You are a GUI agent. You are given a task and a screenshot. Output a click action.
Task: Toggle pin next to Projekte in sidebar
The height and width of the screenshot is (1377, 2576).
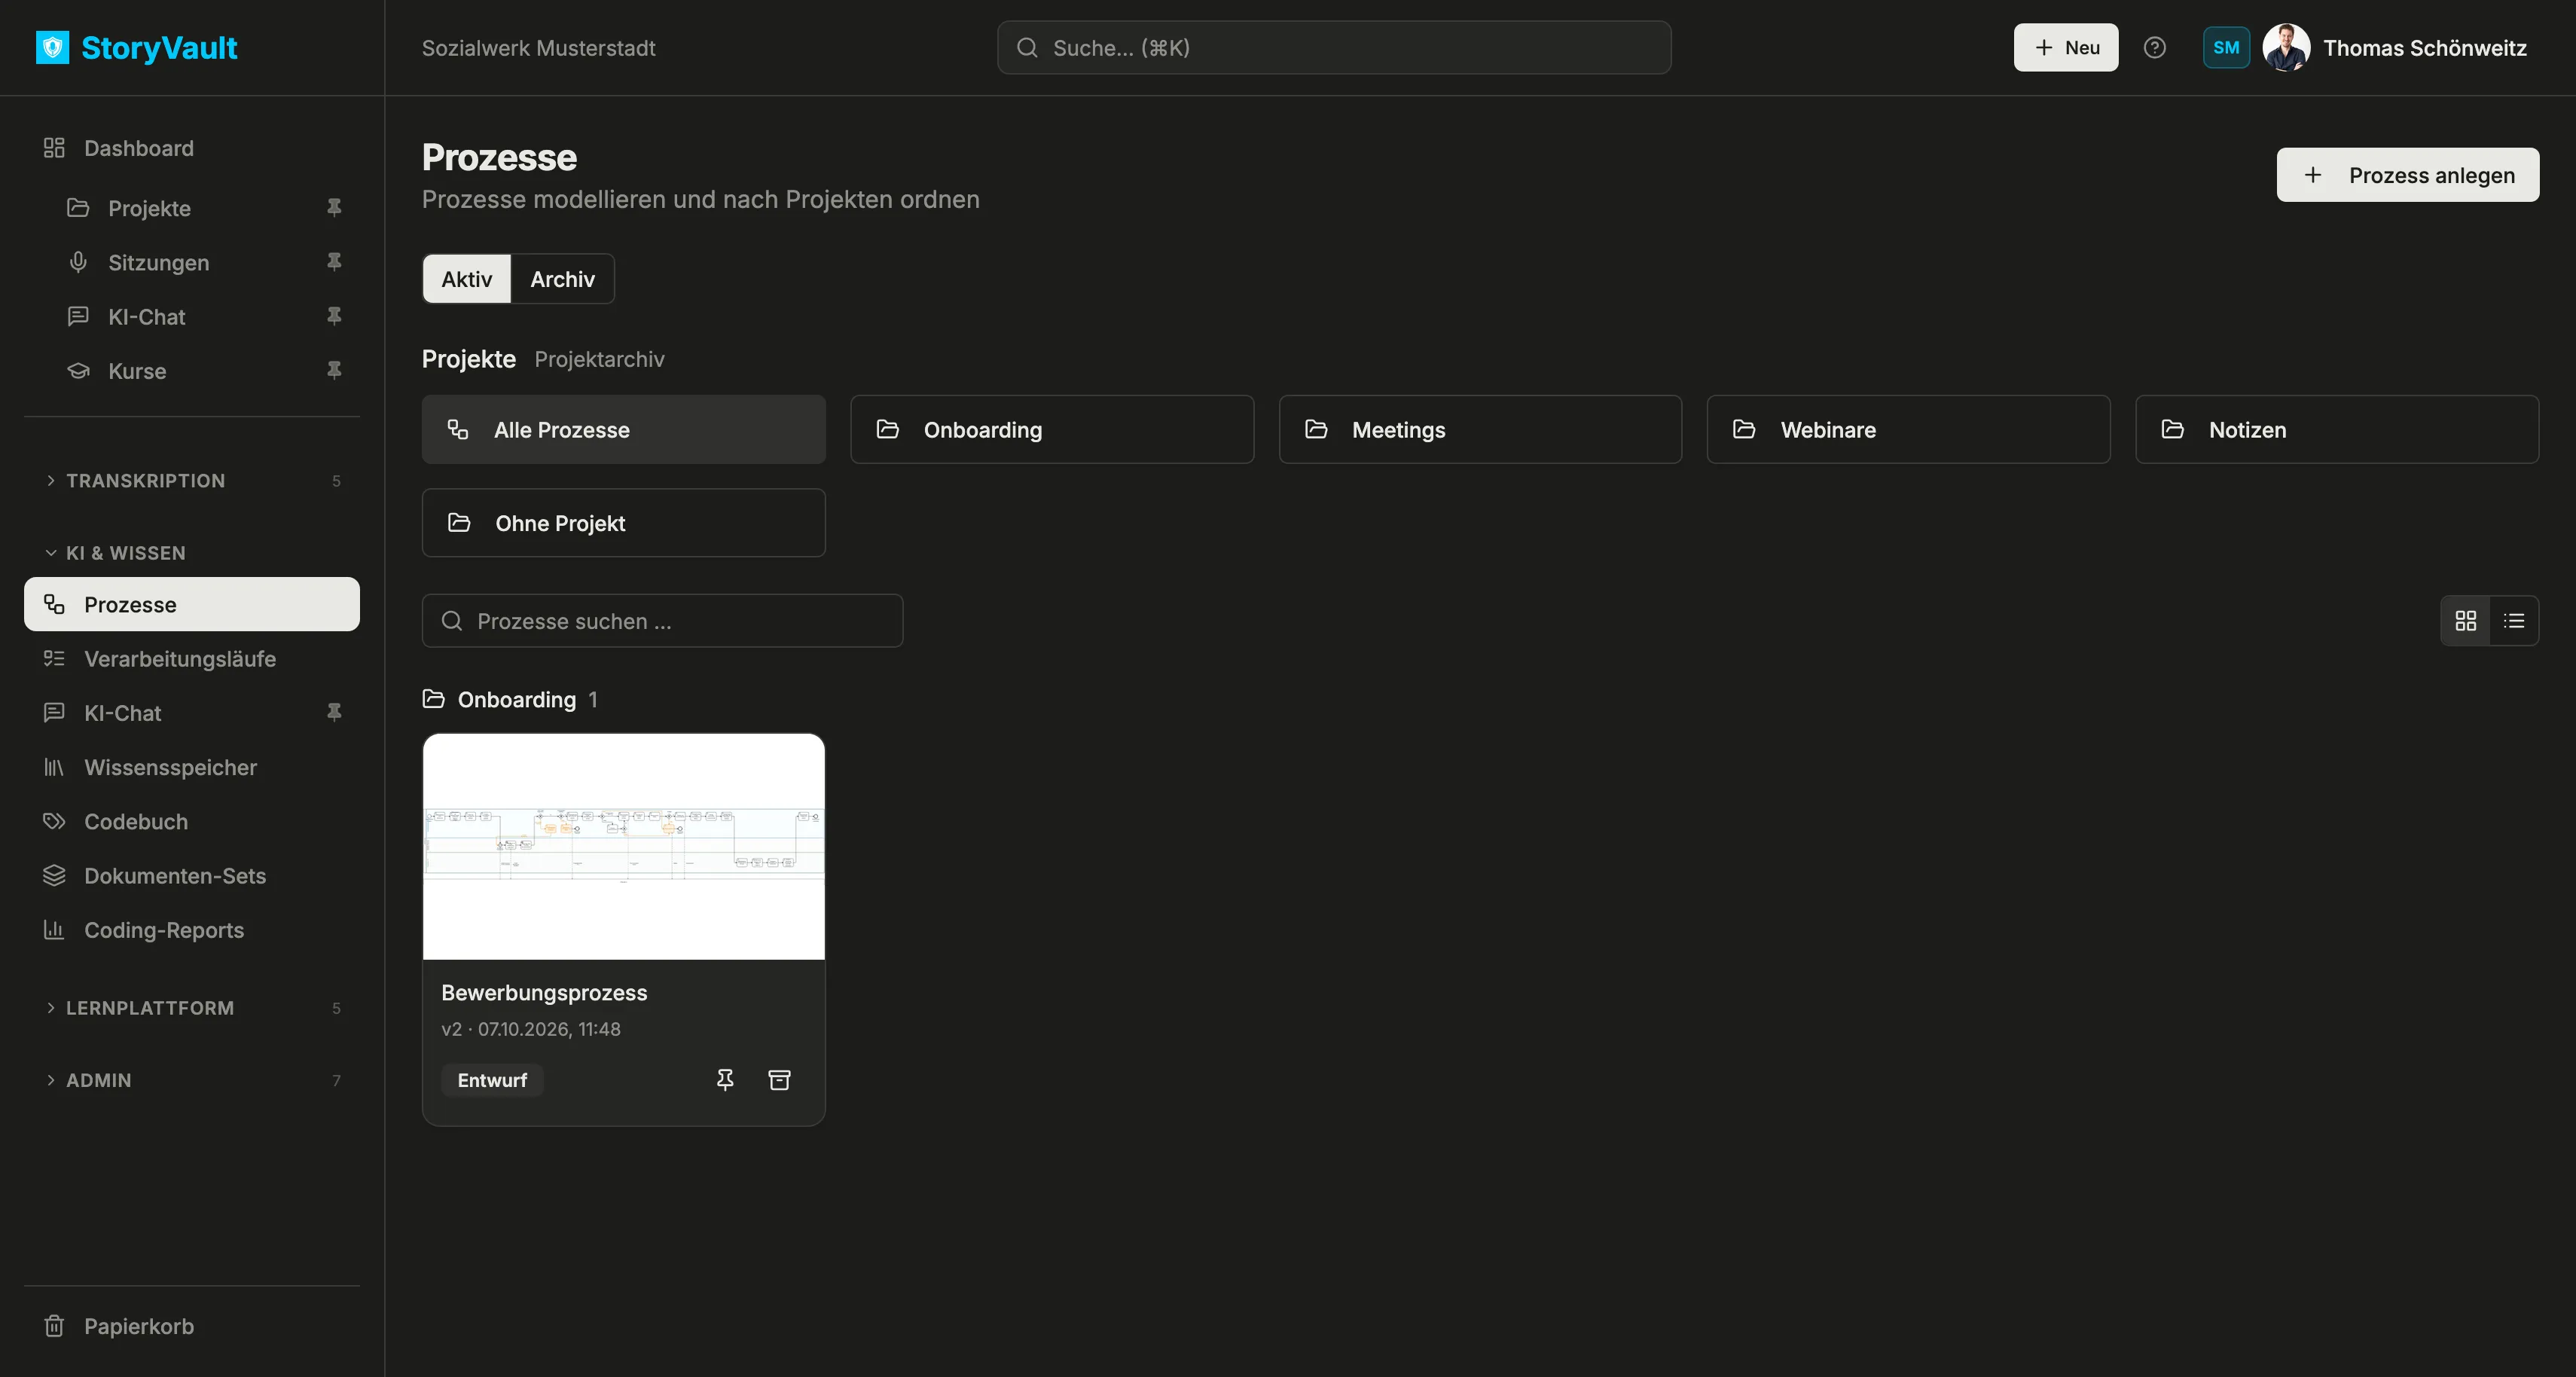point(334,207)
